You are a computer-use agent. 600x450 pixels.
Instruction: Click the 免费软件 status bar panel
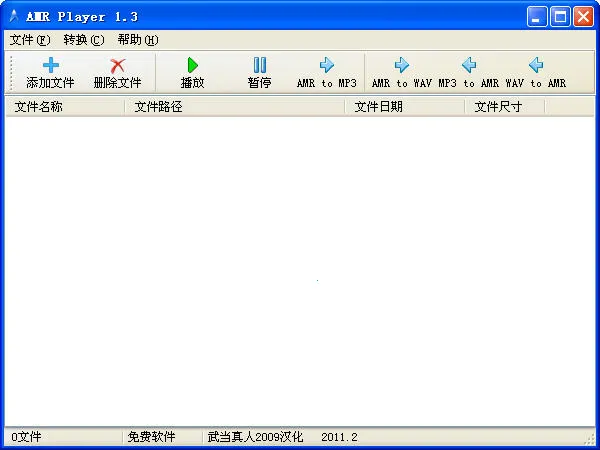(x=162, y=437)
